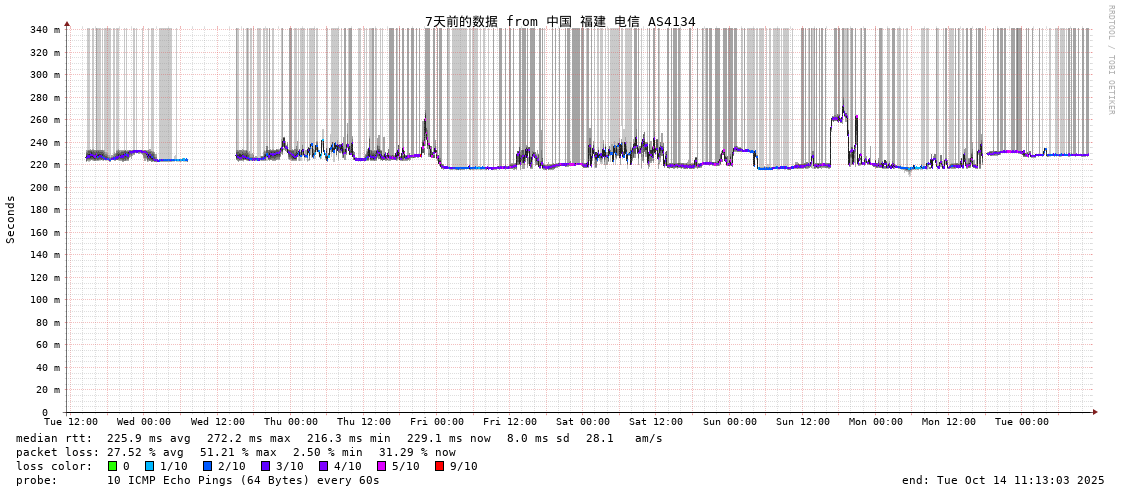Click the 'Sun 12:00' time axis label

coord(803,422)
